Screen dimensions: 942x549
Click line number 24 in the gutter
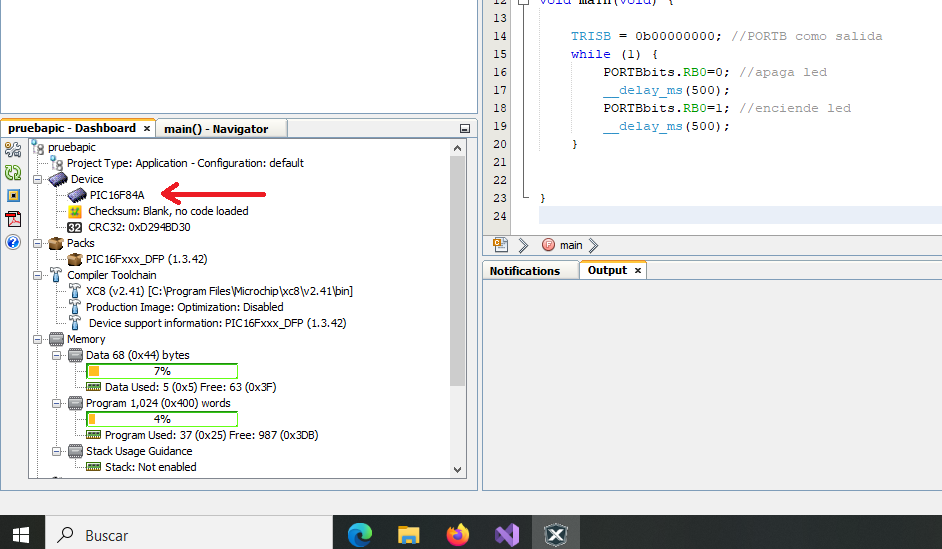[500, 216]
